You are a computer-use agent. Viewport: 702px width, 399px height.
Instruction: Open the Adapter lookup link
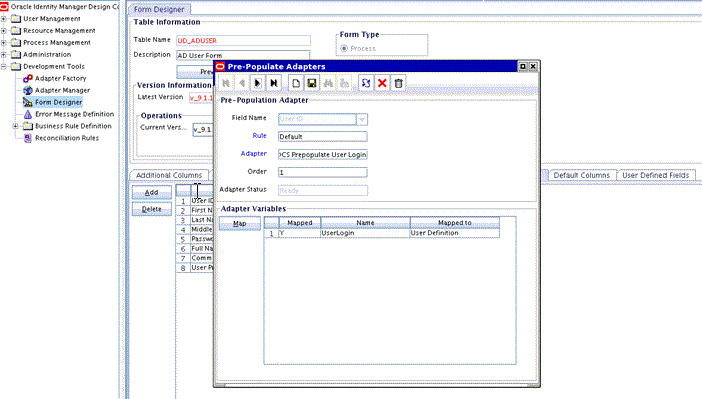pos(253,154)
